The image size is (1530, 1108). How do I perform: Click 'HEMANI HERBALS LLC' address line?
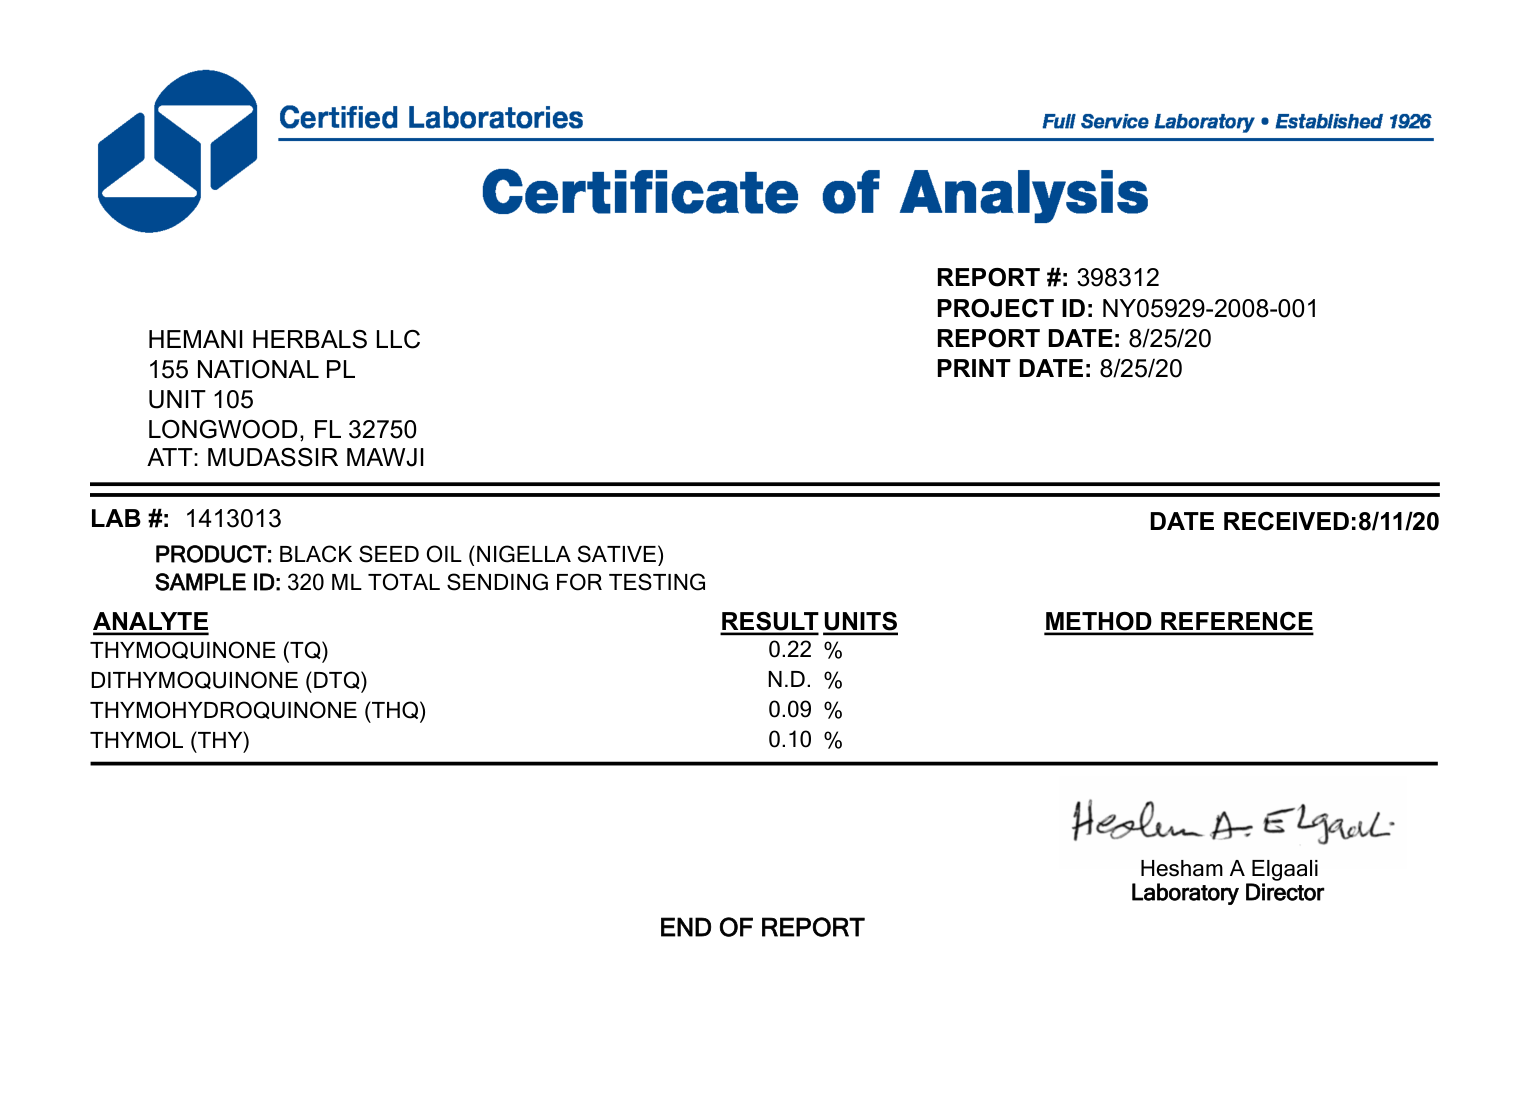click(284, 340)
